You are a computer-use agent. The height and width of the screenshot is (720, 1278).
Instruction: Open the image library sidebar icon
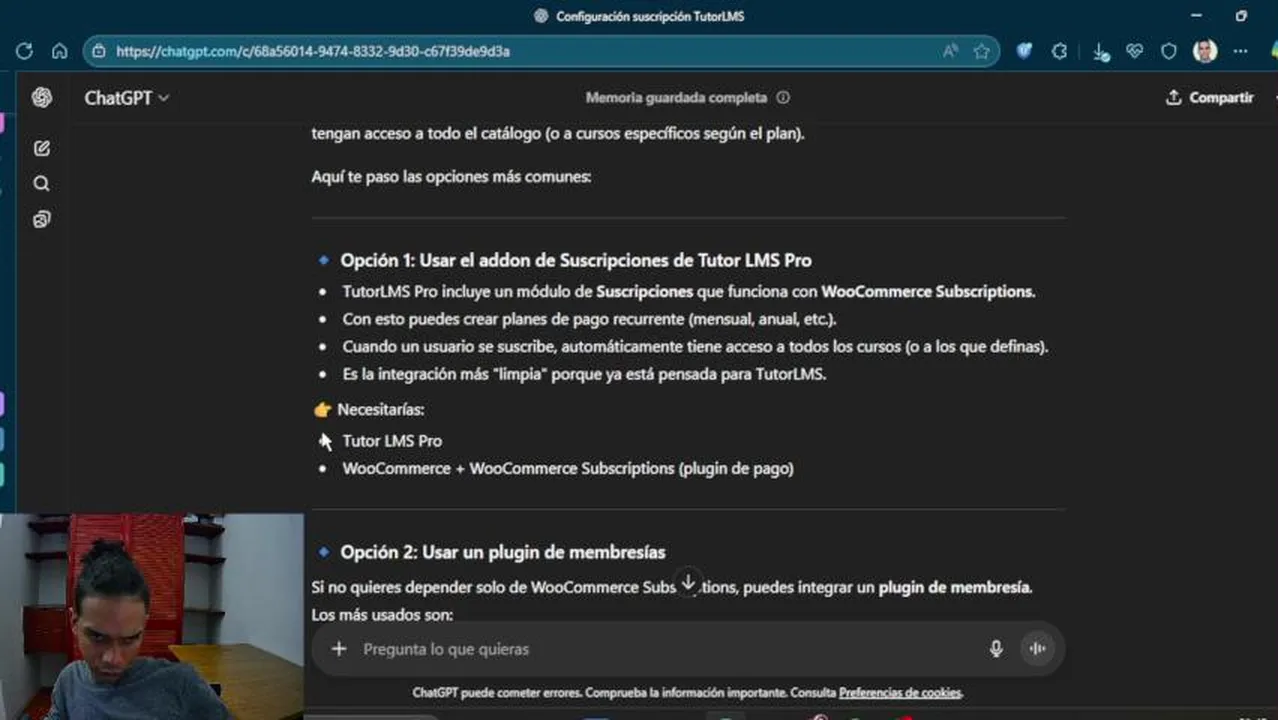(41, 219)
